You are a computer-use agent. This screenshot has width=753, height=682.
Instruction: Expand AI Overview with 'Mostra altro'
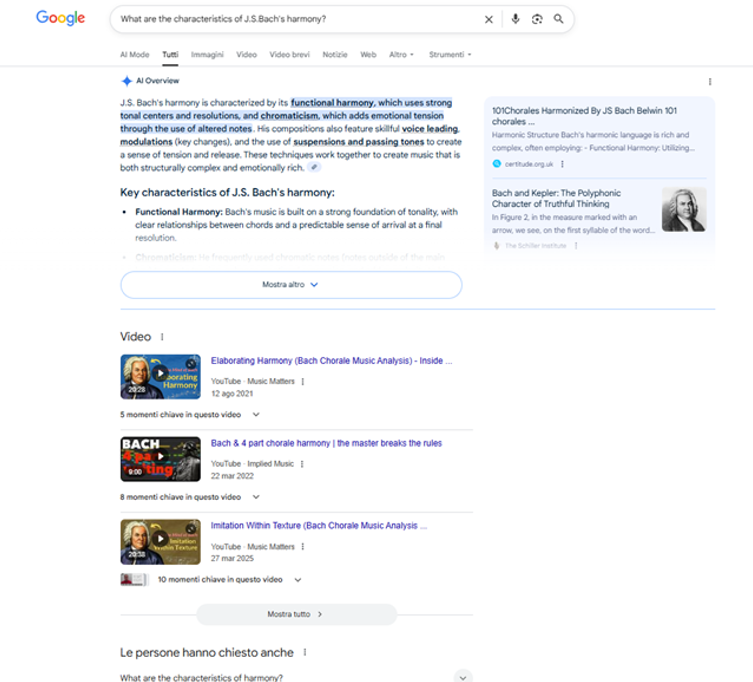tap(291, 285)
